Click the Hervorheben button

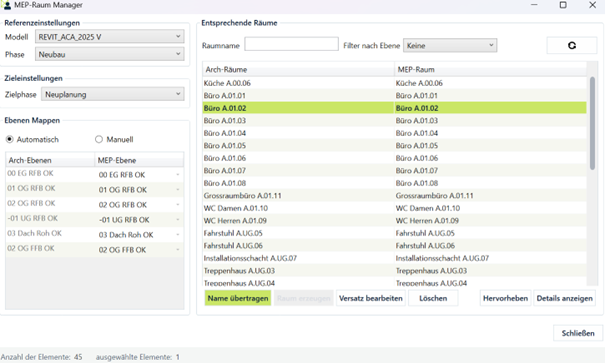pyautogui.click(x=505, y=298)
